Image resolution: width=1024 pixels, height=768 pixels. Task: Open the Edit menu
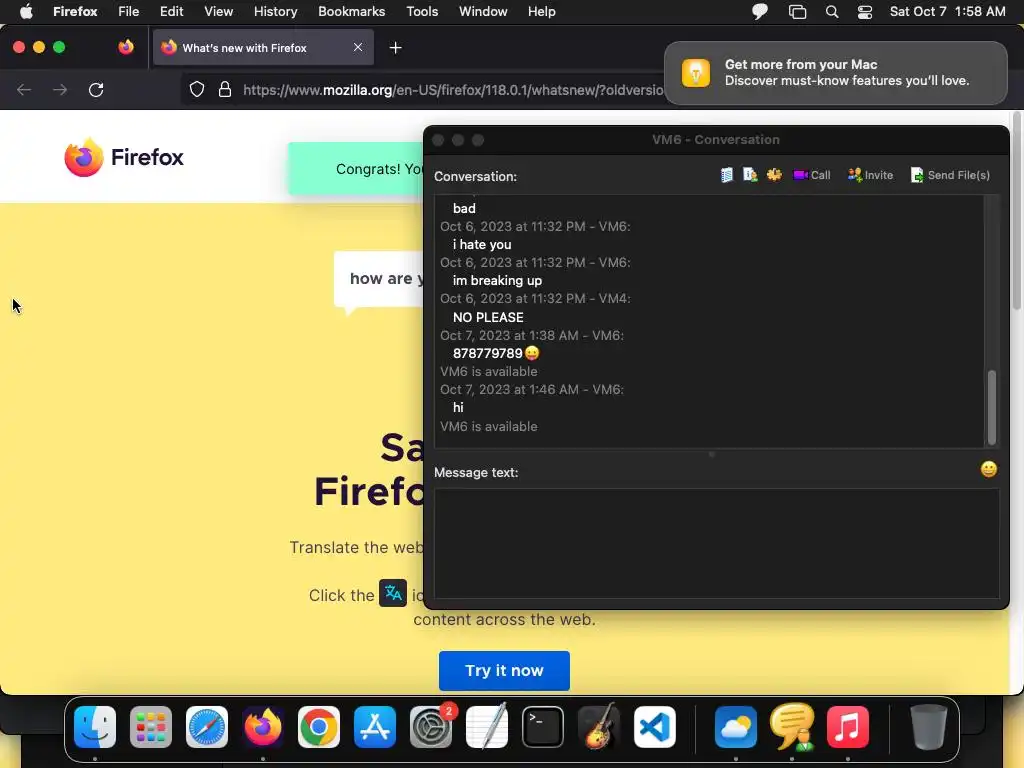172,12
